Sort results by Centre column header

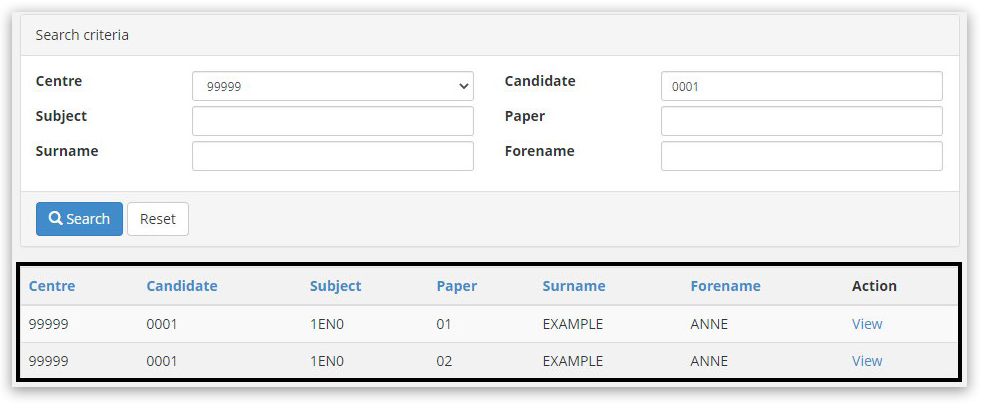pos(52,286)
